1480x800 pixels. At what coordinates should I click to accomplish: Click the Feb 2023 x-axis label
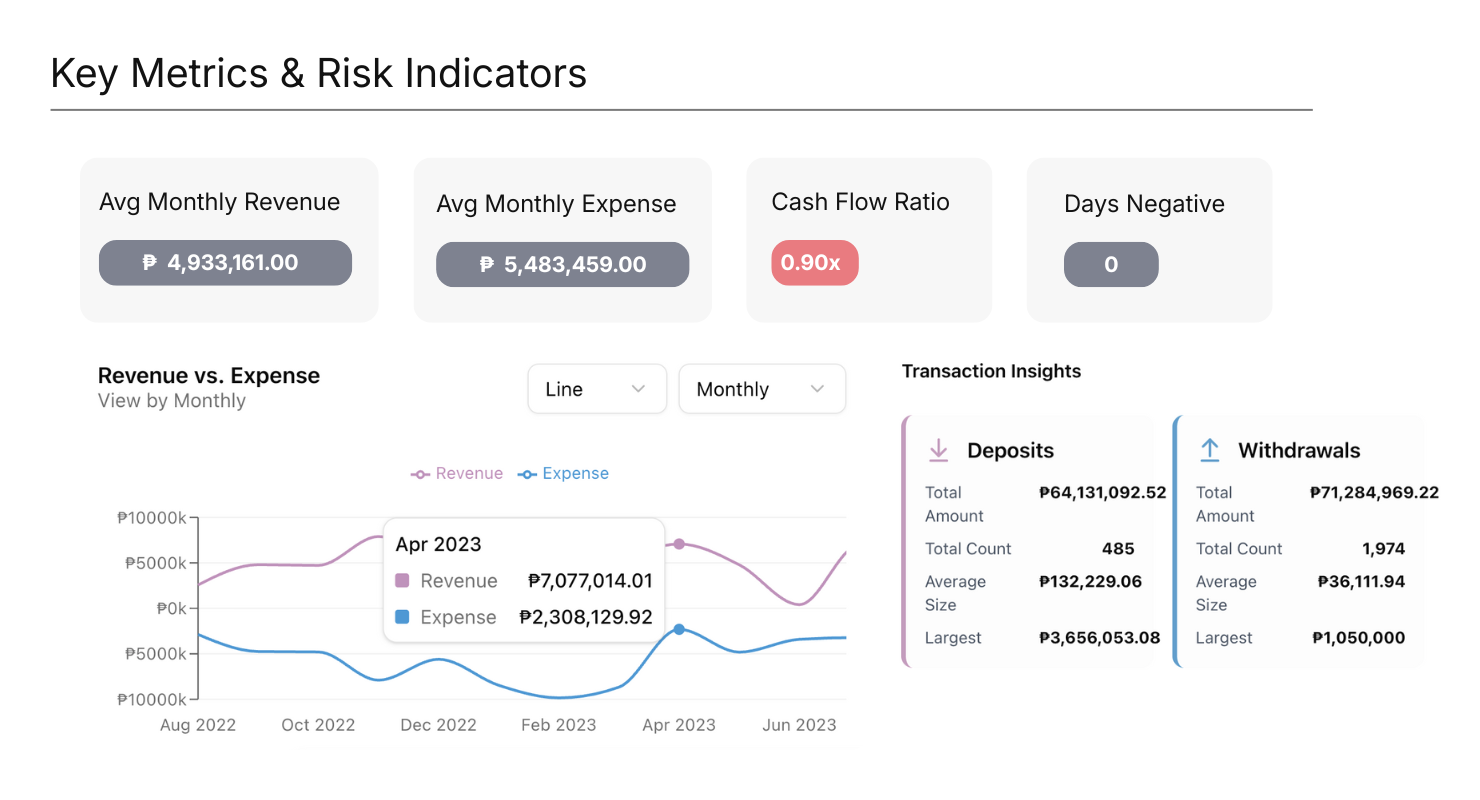click(x=558, y=725)
